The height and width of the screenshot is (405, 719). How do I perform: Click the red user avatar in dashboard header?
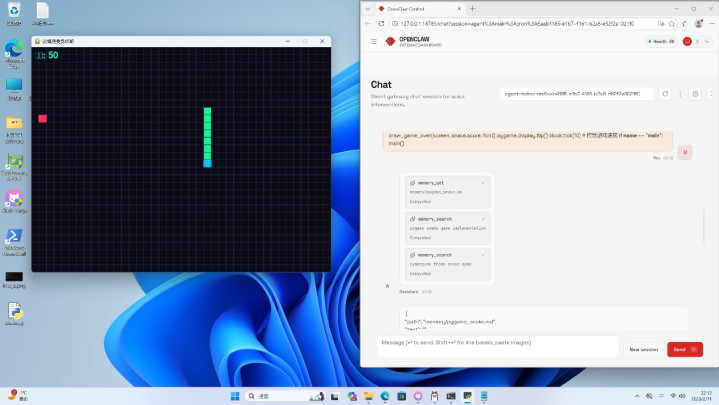[x=687, y=41]
